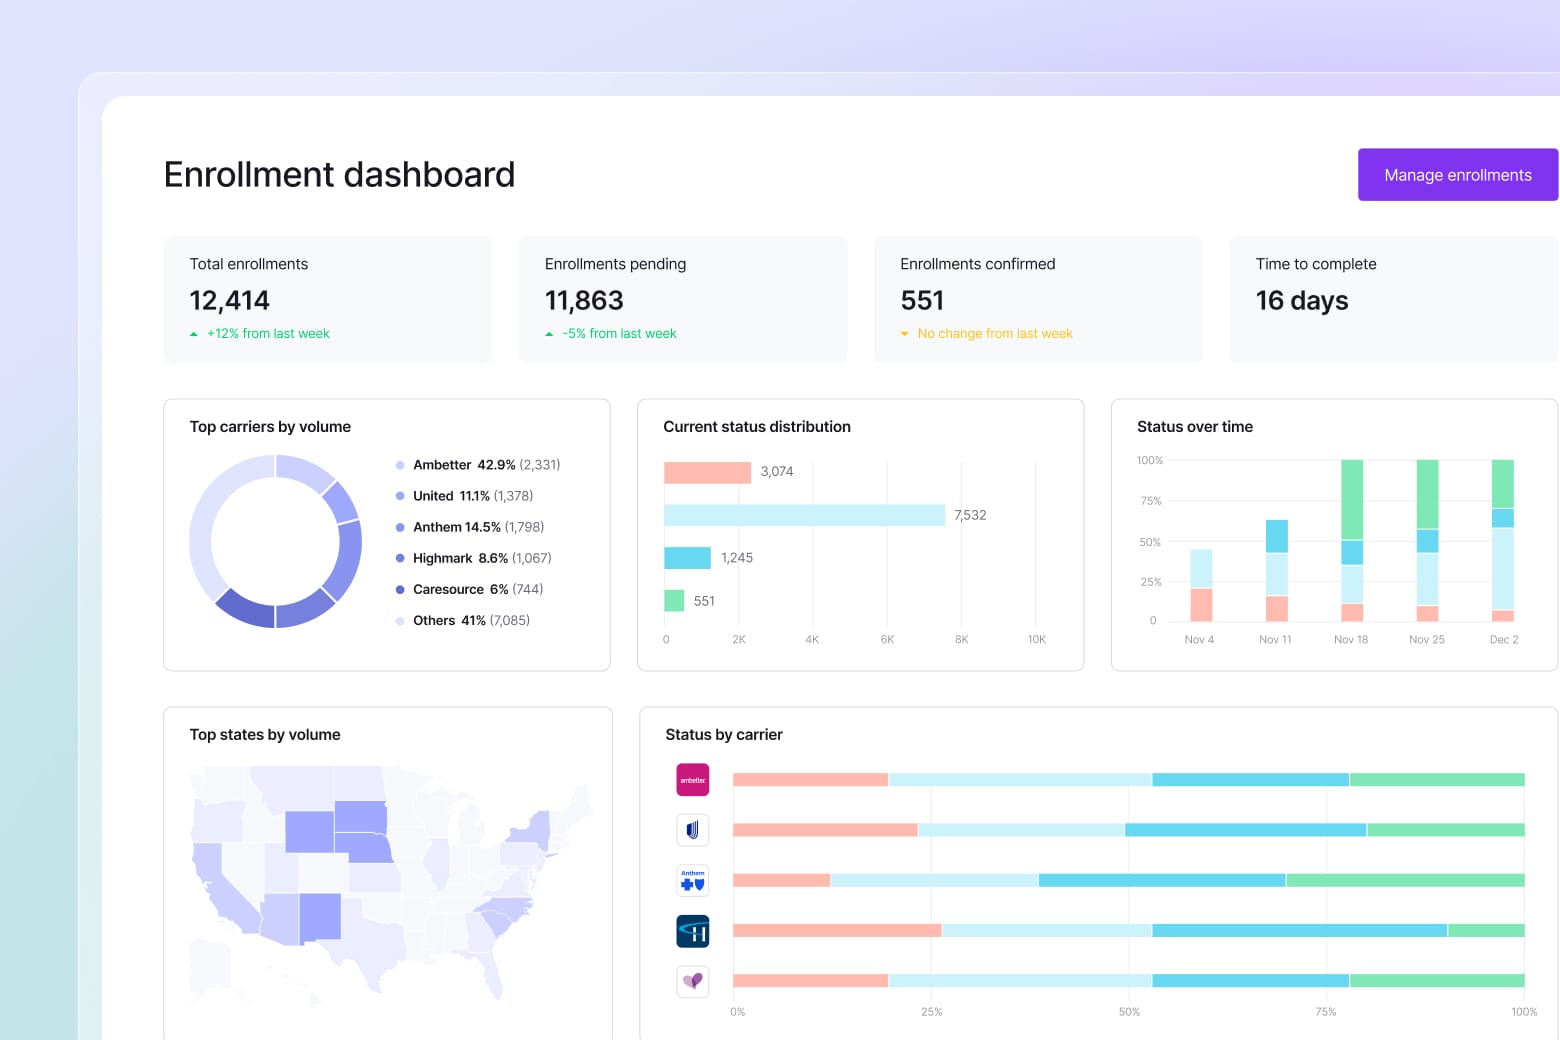Click the green arrow beside -5% from last week

tap(549, 334)
